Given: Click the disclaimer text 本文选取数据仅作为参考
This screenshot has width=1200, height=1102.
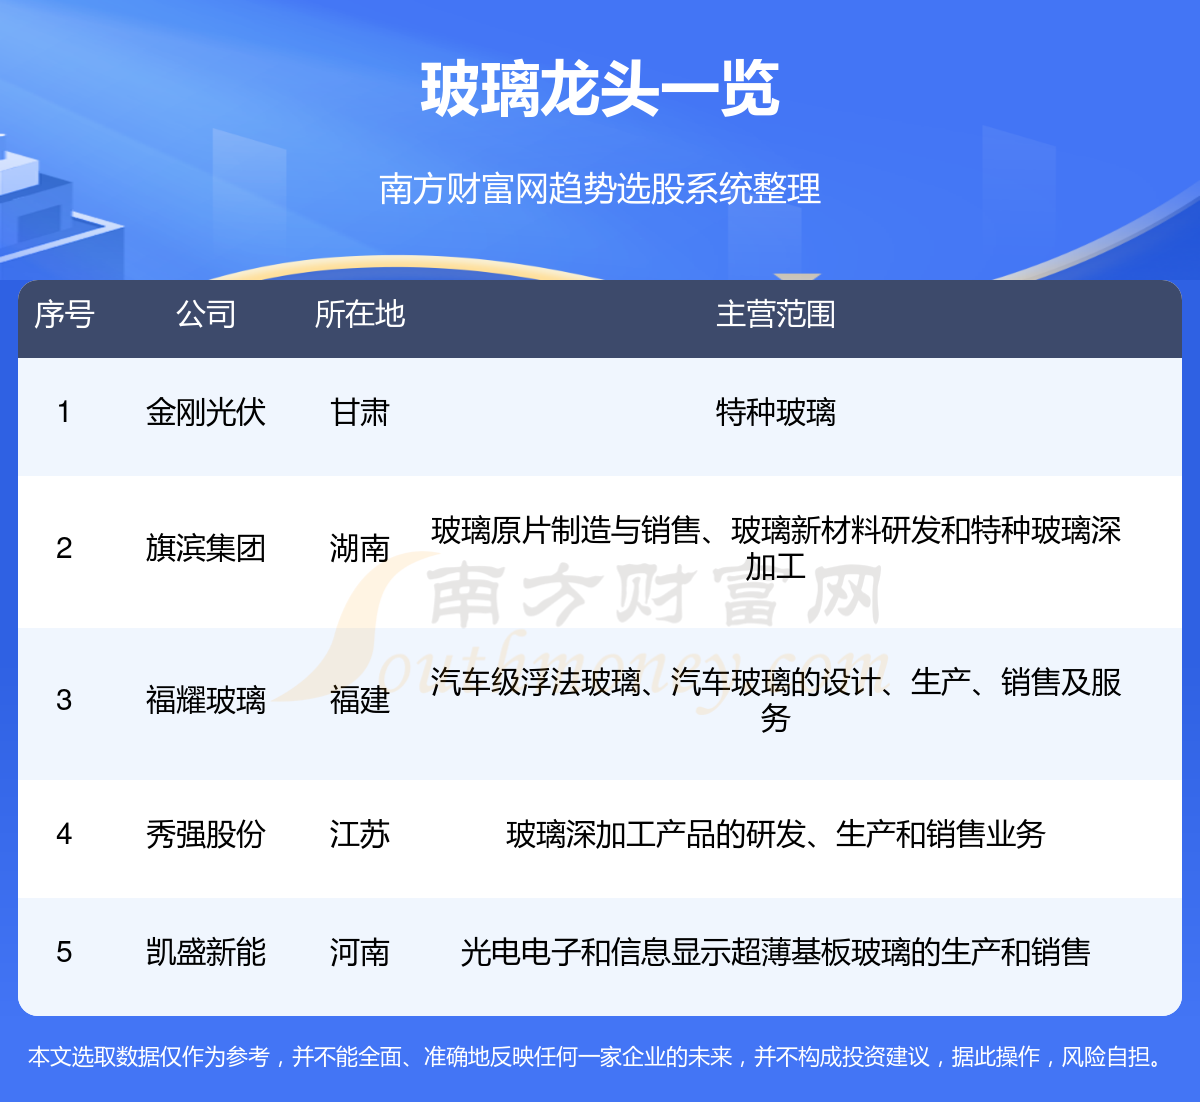Looking at the screenshot, I should click(149, 1057).
